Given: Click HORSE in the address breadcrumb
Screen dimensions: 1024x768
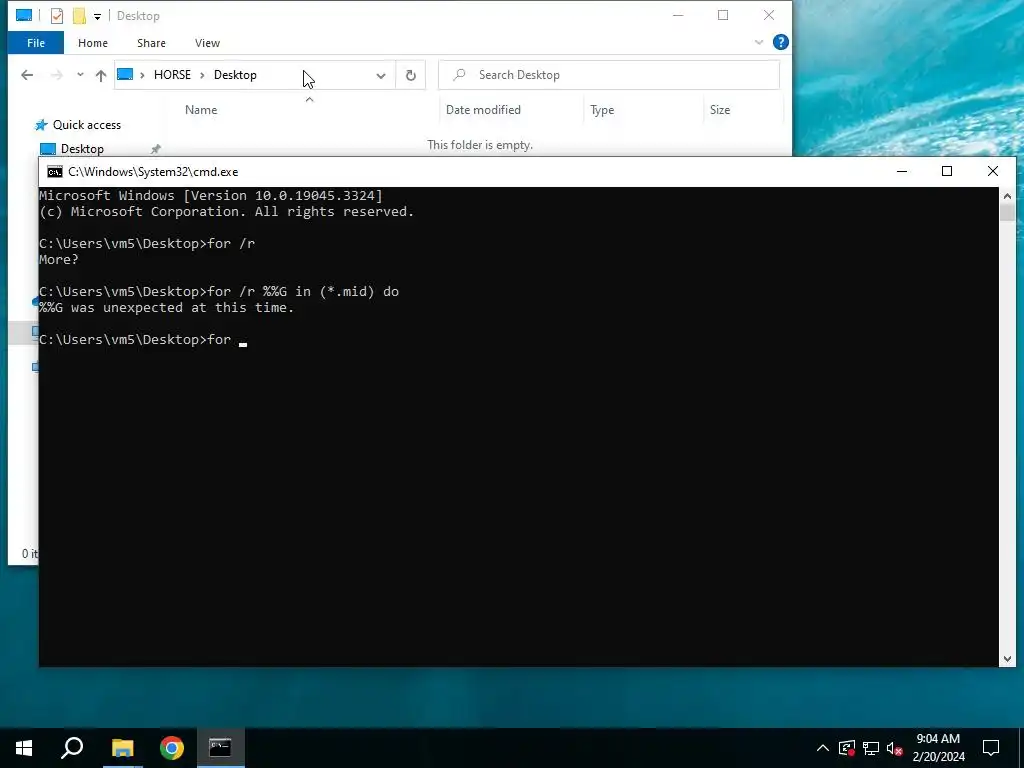Looking at the screenshot, I should pyautogui.click(x=172, y=75).
